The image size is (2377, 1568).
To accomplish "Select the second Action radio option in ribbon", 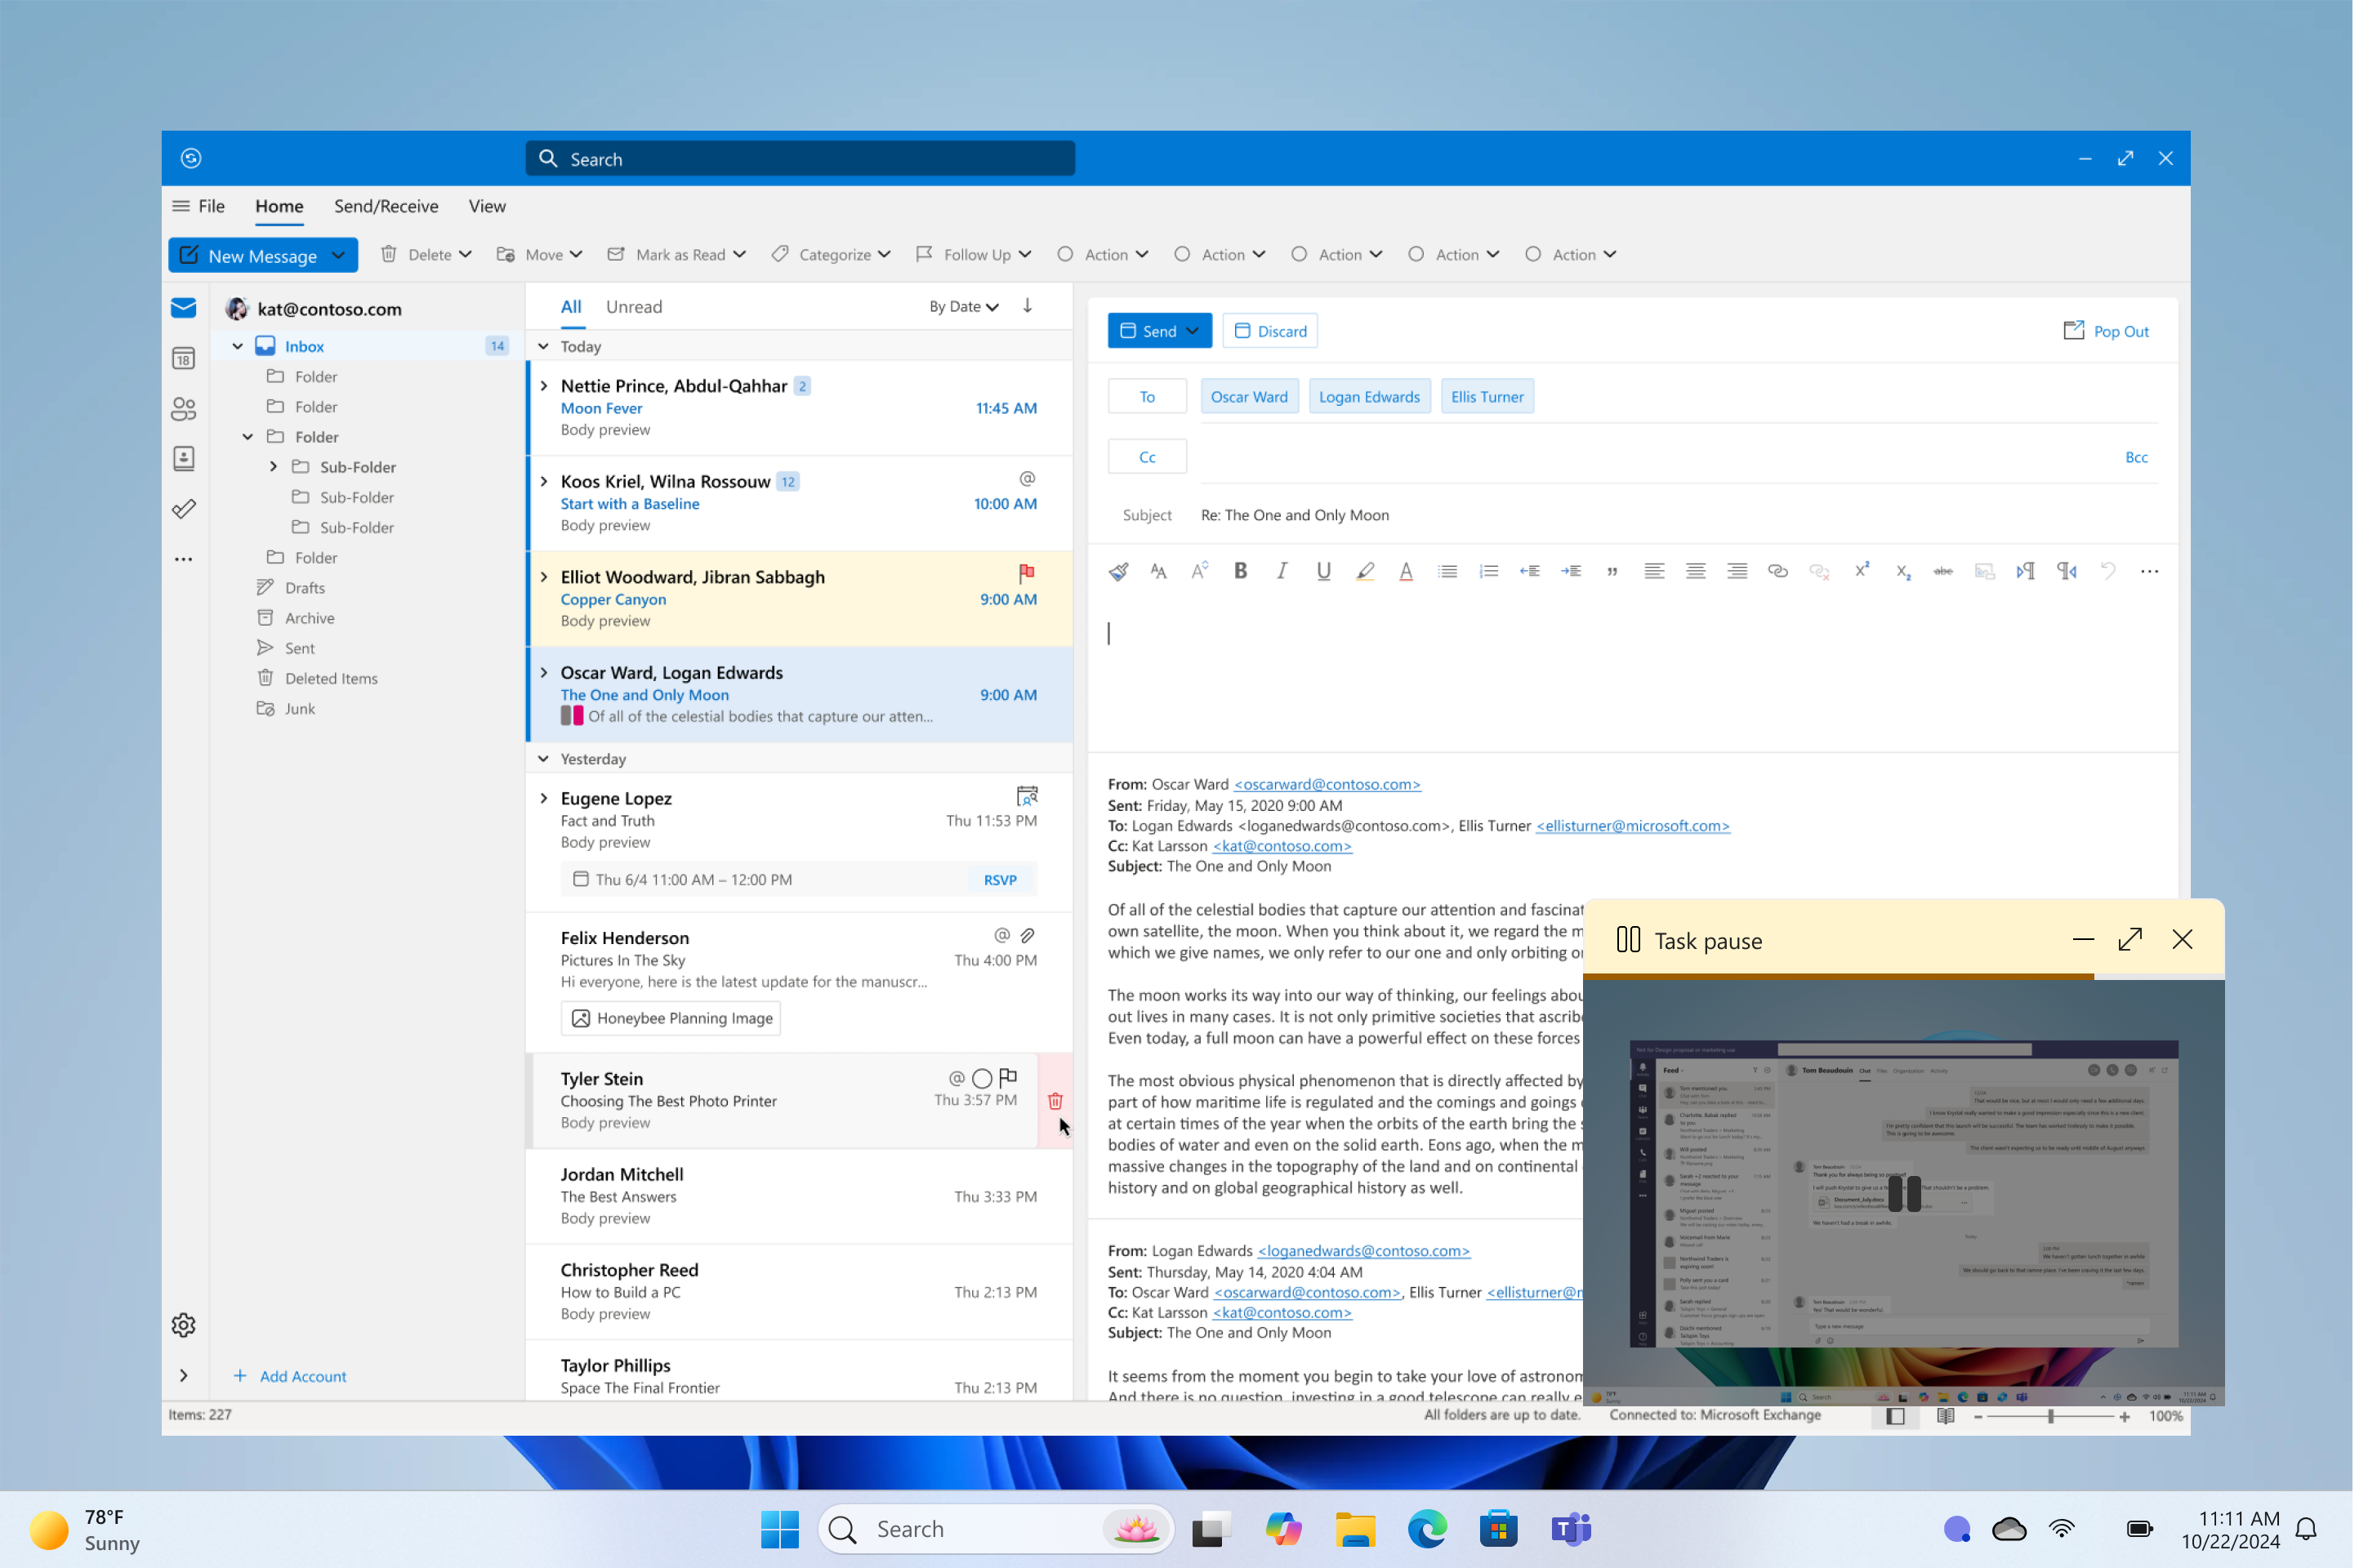I will pyautogui.click(x=1194, y=257).
